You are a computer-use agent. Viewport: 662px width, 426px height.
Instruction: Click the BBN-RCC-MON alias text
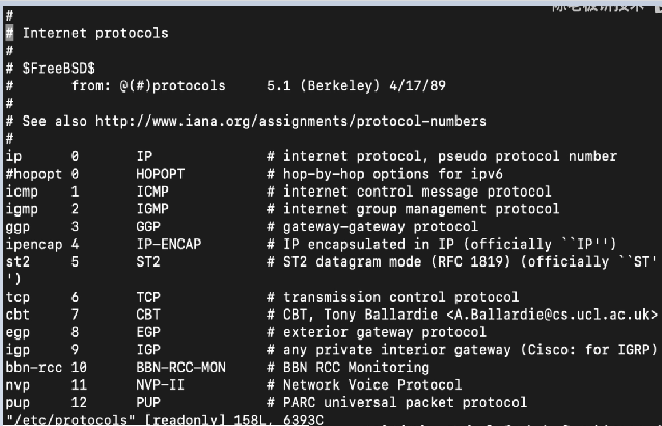click(181, 367)
